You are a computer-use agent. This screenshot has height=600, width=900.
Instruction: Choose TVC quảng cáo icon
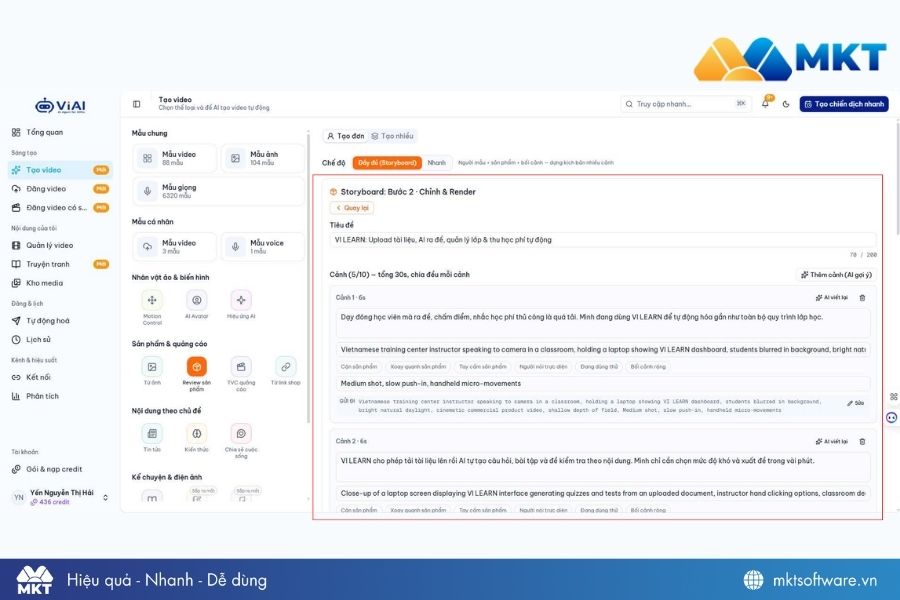tap(241, 367)
